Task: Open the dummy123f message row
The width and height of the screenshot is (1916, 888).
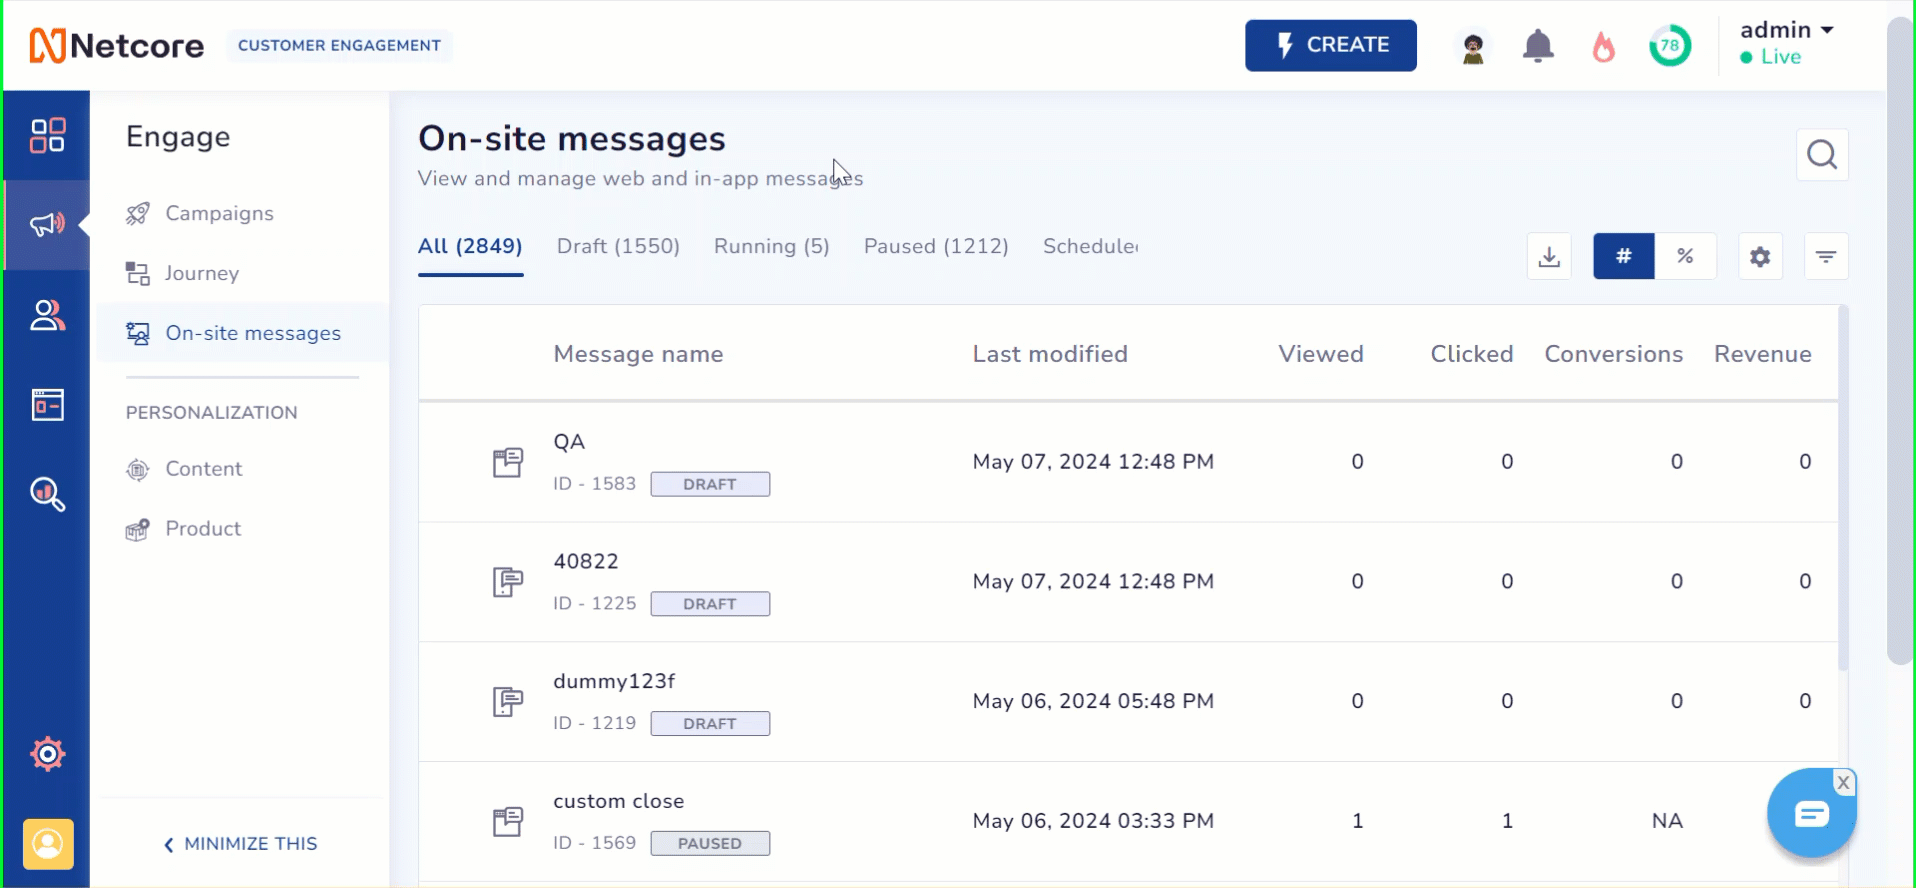Action: tap(614, 682)
